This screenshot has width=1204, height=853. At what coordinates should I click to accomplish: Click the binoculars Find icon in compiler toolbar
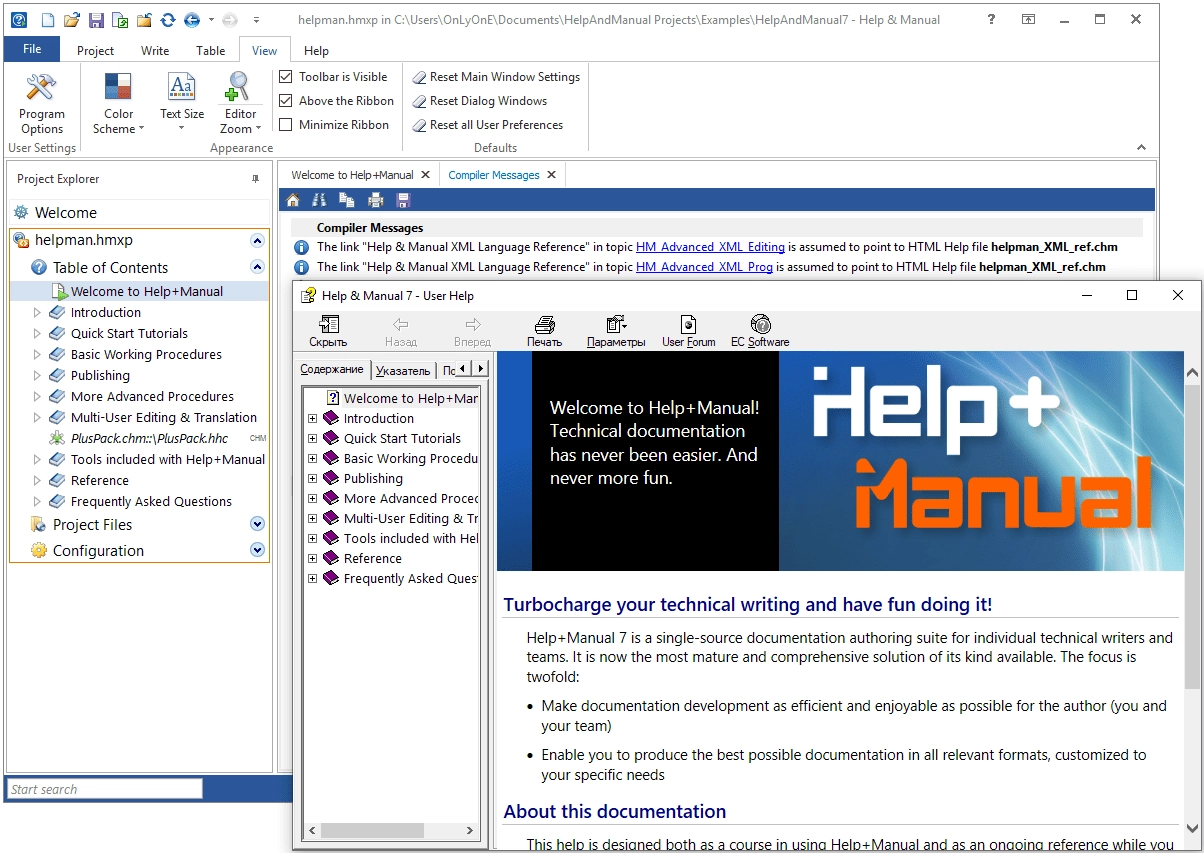click(x=320, y=200)
